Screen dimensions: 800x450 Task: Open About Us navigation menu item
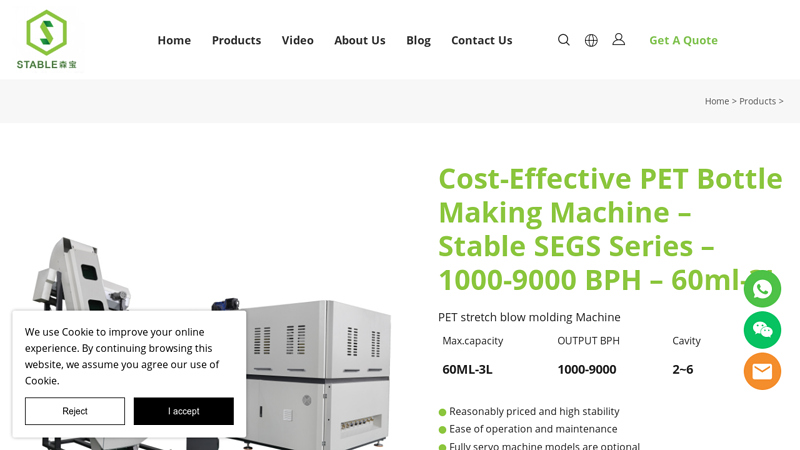[360, 40]
